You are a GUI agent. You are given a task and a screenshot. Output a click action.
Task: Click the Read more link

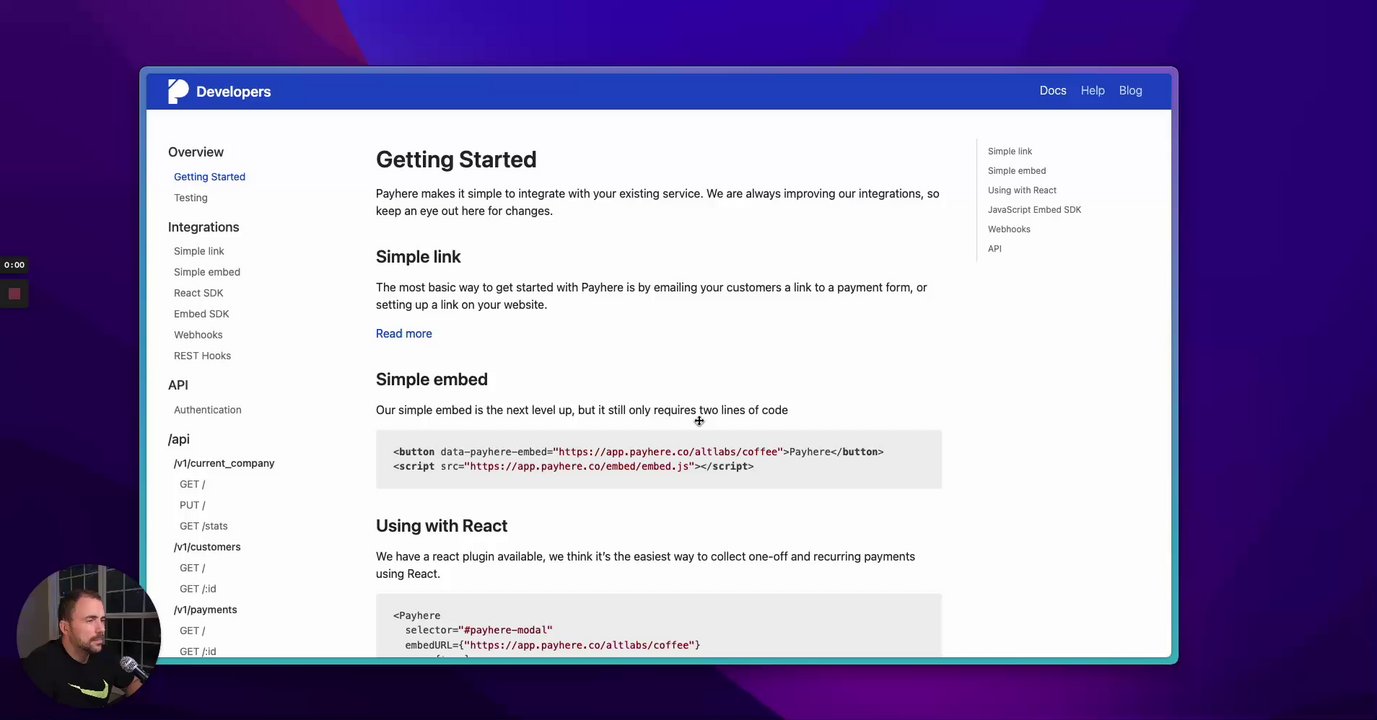coord(404,334)
